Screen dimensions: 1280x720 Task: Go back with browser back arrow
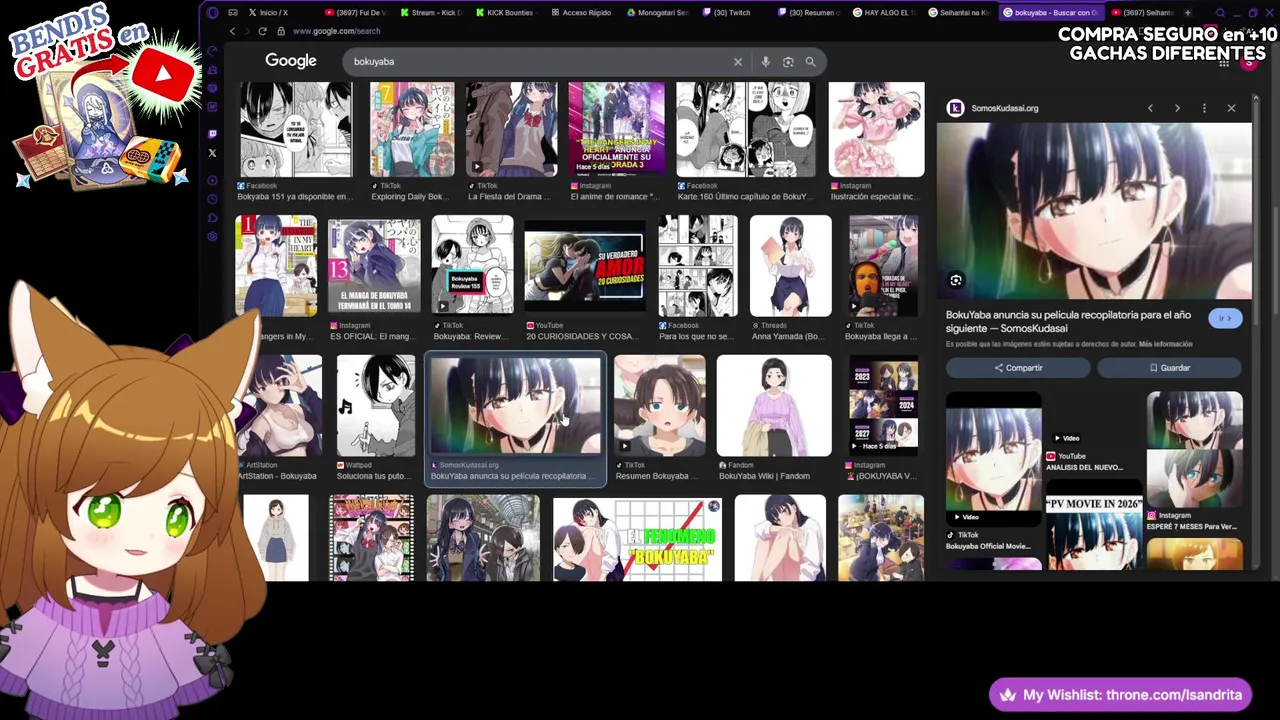coord(232,31)
